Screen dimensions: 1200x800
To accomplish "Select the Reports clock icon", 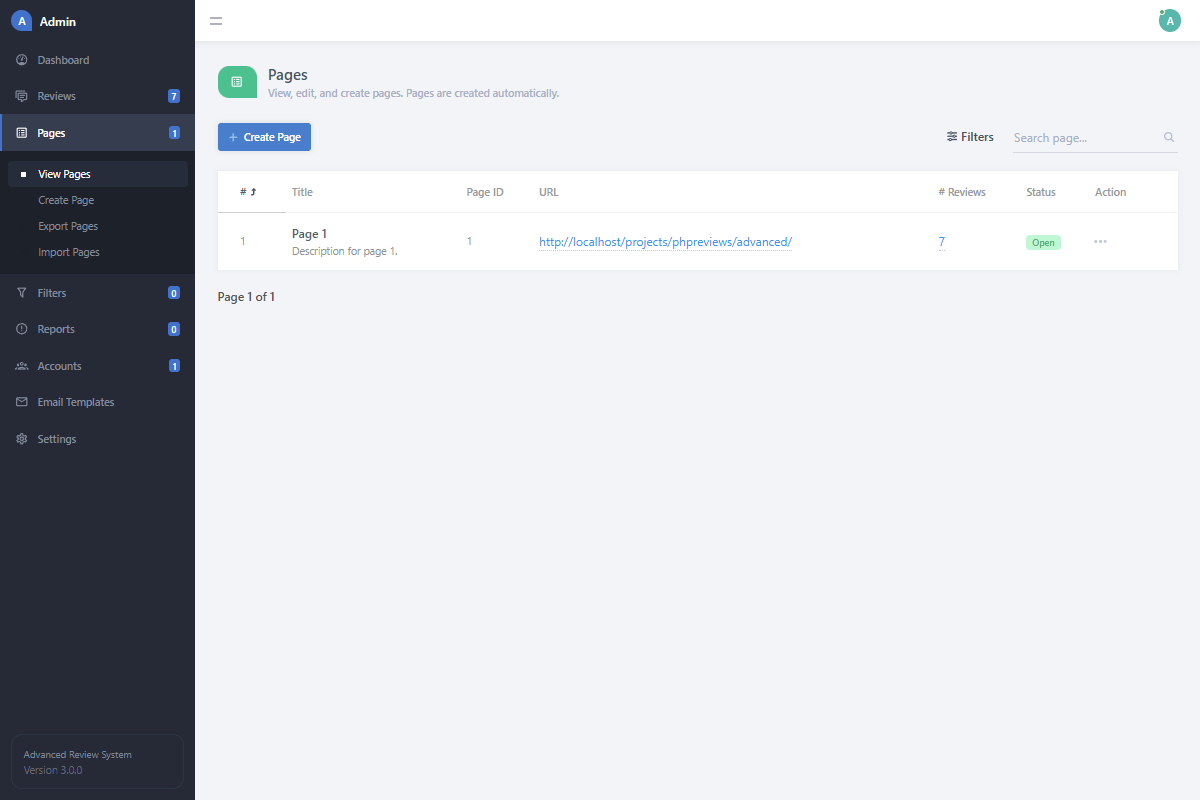I will pyautogui.click(x=21, y=328).
